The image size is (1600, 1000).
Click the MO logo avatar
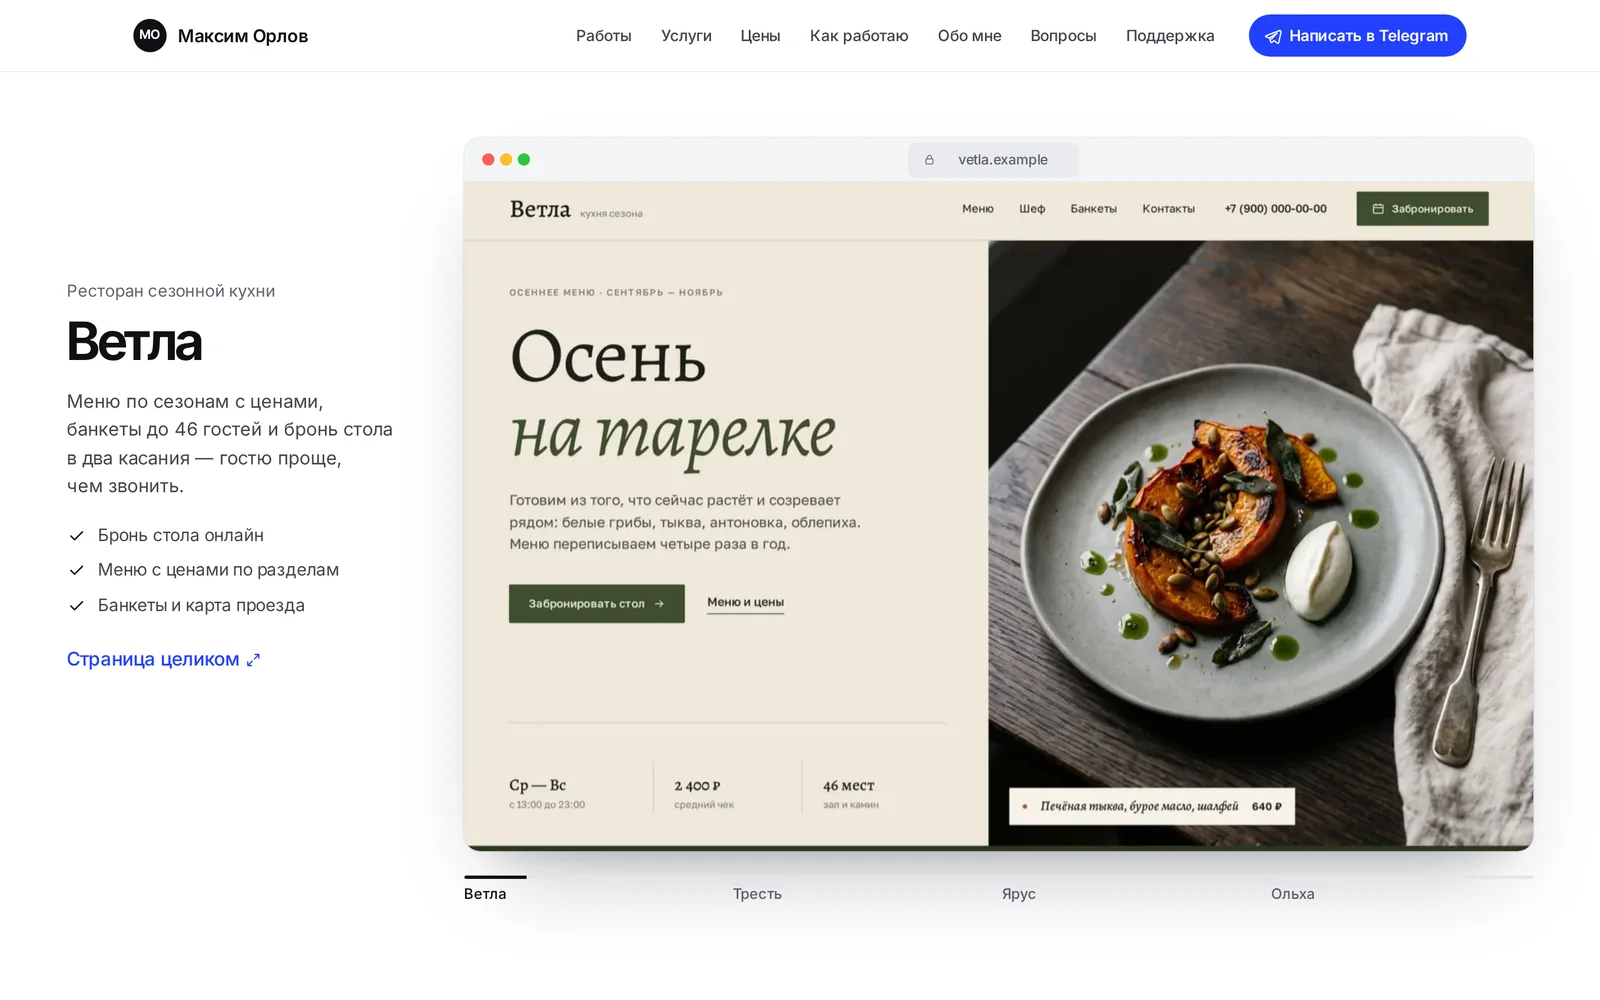150,35
